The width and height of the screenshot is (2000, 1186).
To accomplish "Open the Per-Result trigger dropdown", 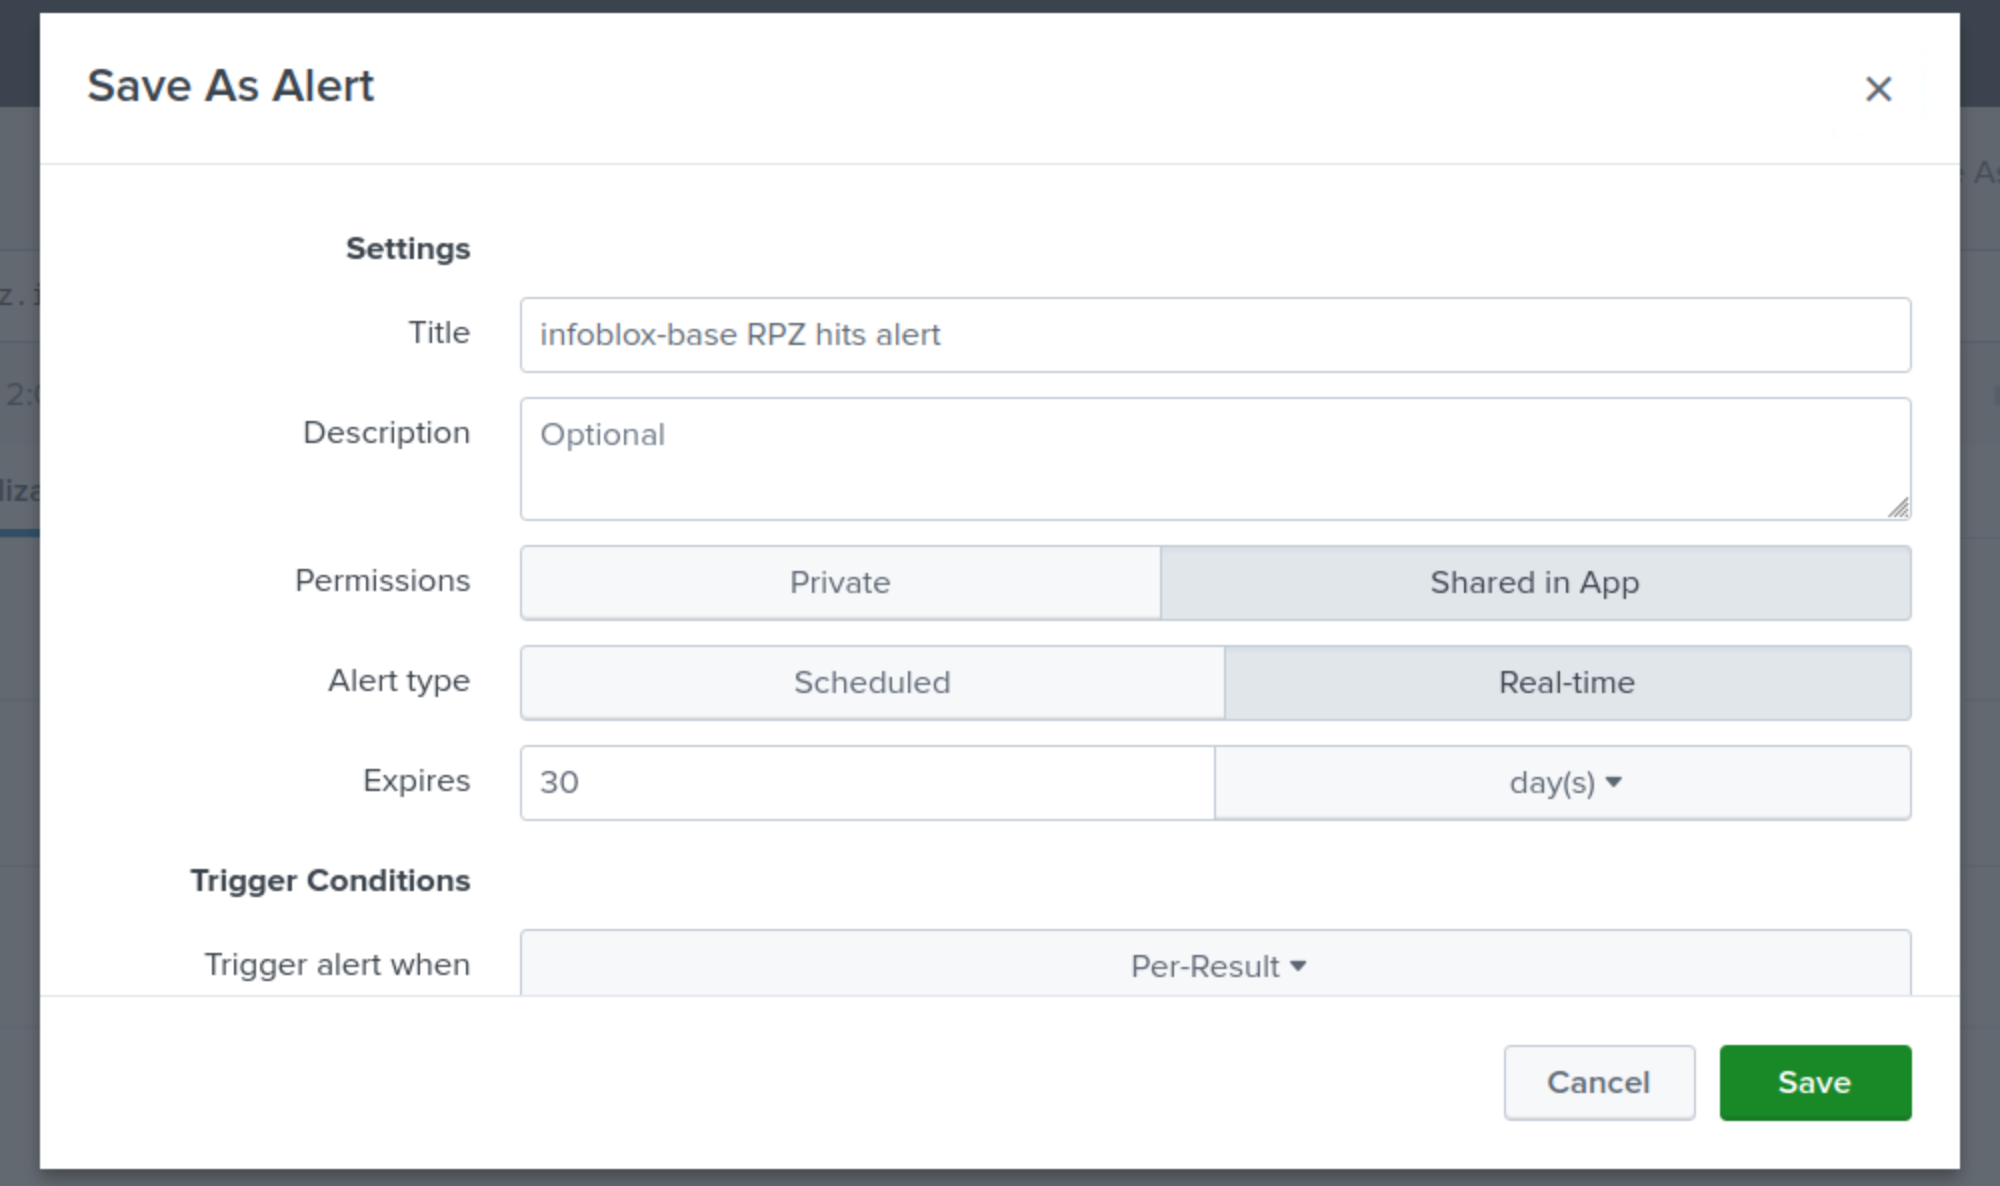I will (1214, 965).
